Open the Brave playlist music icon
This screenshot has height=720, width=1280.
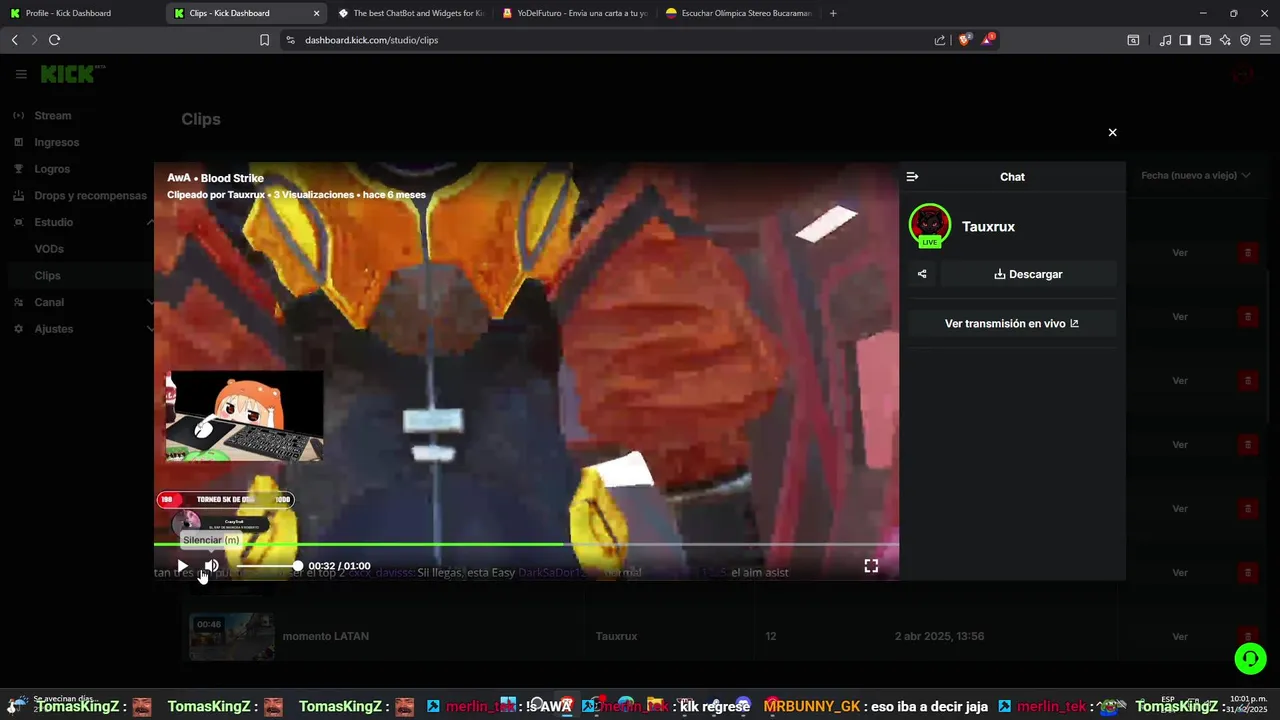[1165, 40]
